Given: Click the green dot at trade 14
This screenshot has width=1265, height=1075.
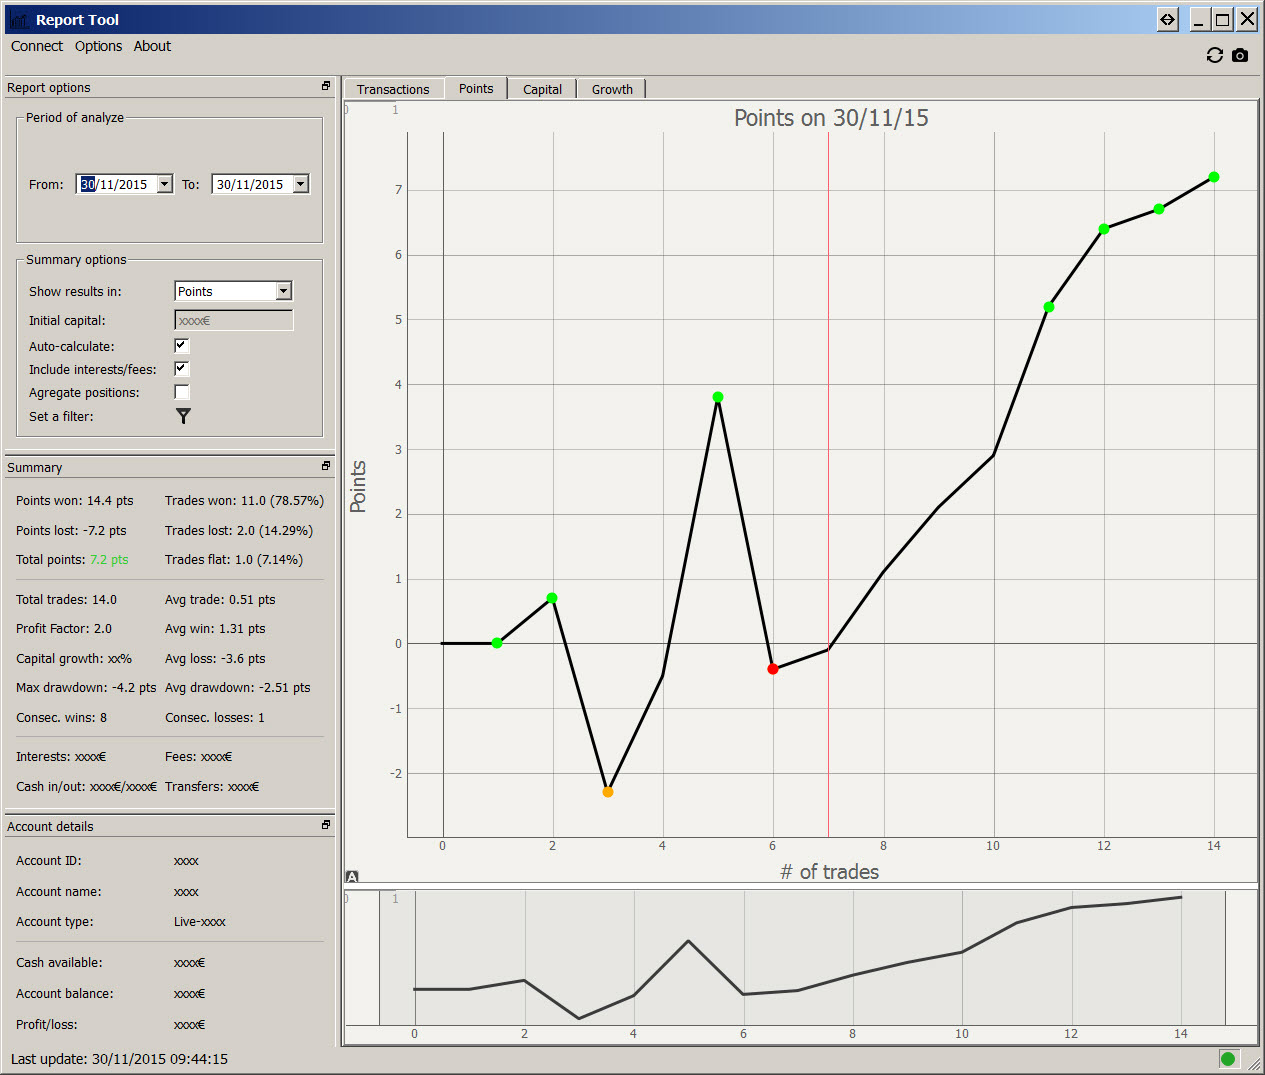Looking at the screenshot, I should [1214, 177].
